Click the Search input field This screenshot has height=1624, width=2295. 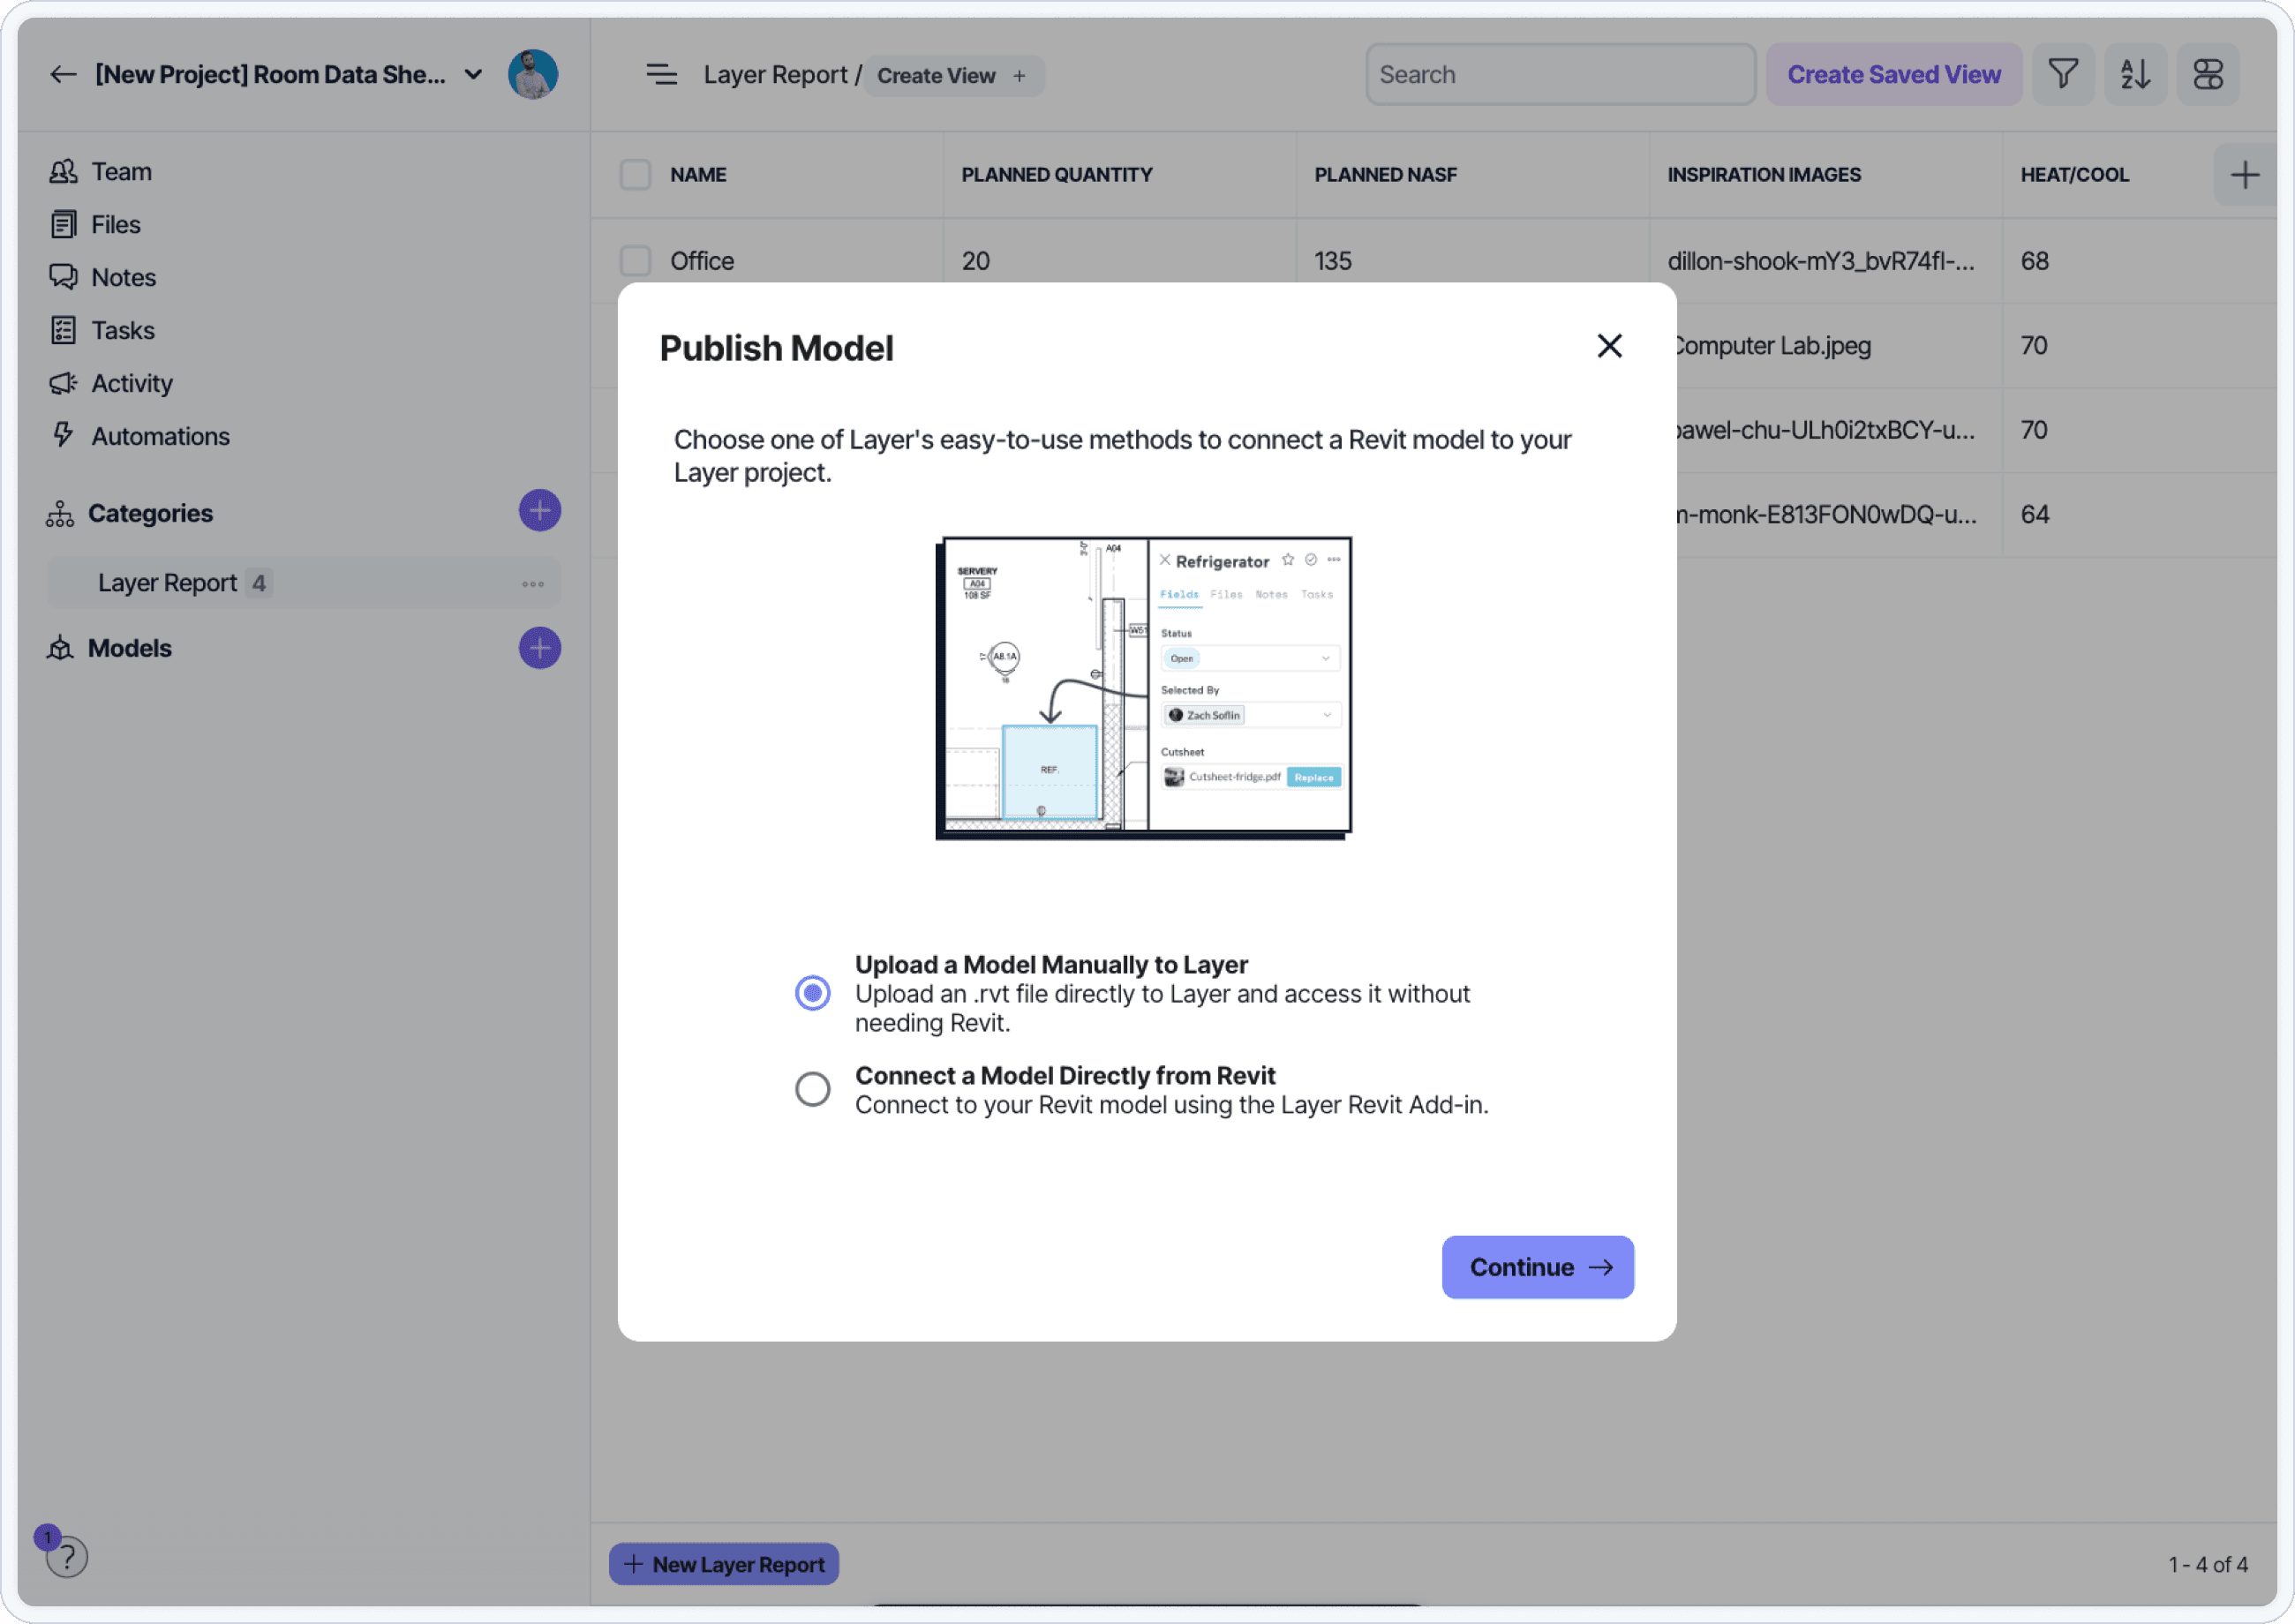click(1559, 75)
